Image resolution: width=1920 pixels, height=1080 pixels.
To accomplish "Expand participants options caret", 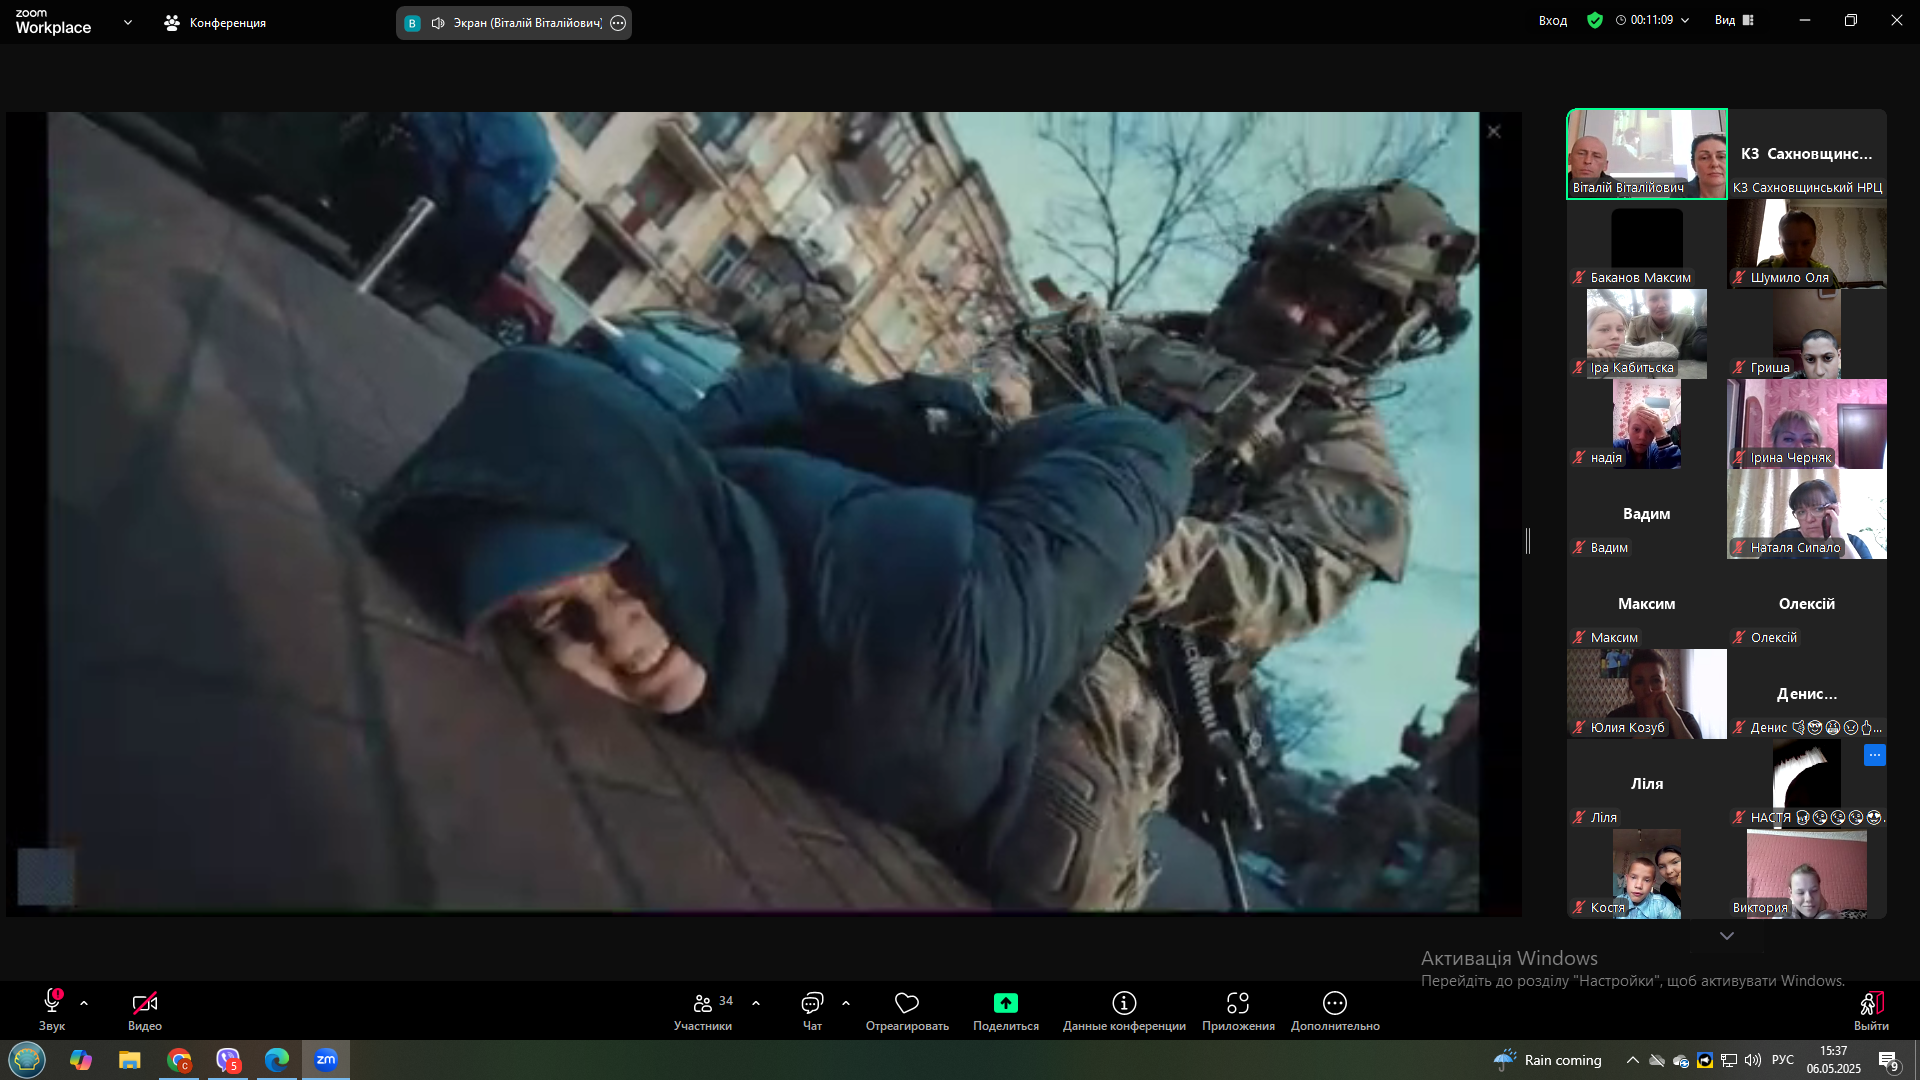I will [x=756, y=1003].
